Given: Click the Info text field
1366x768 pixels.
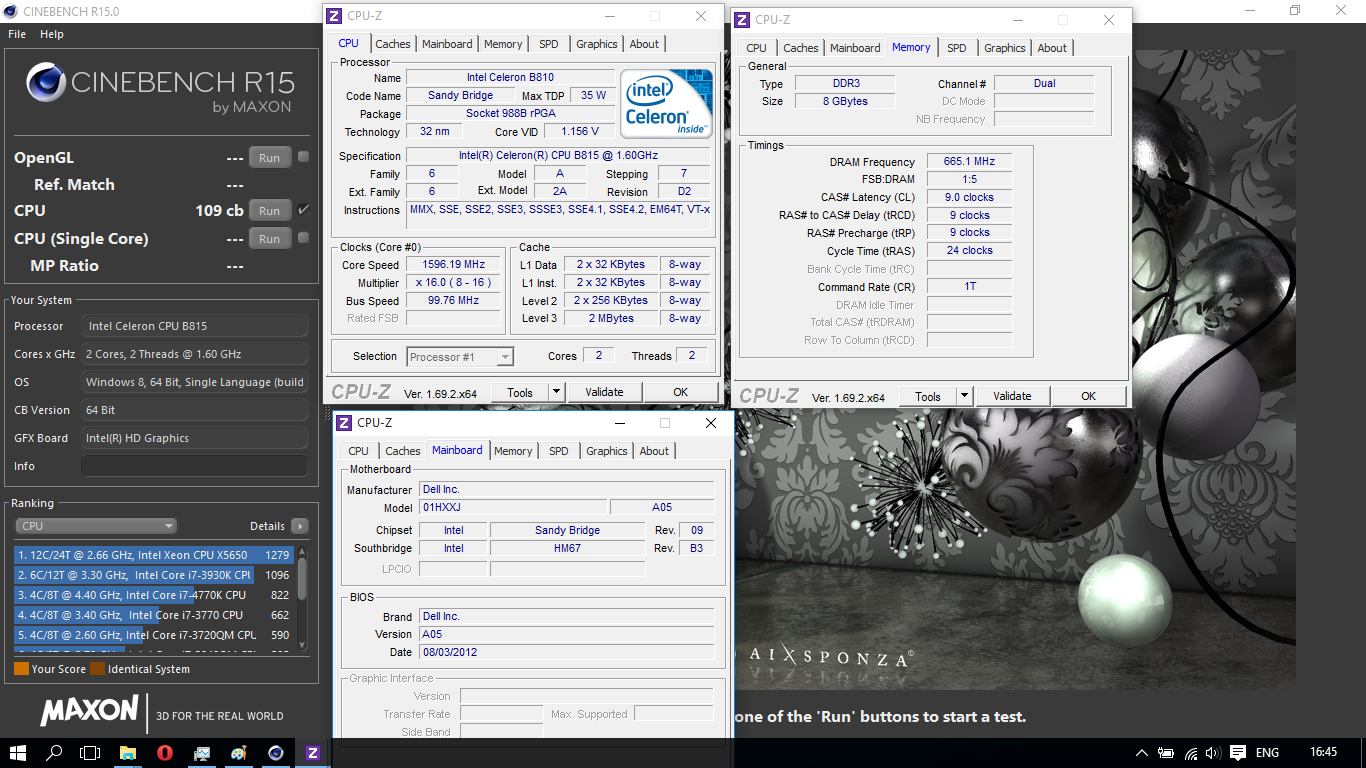Looking at the screenshot, I should (195, 466).
